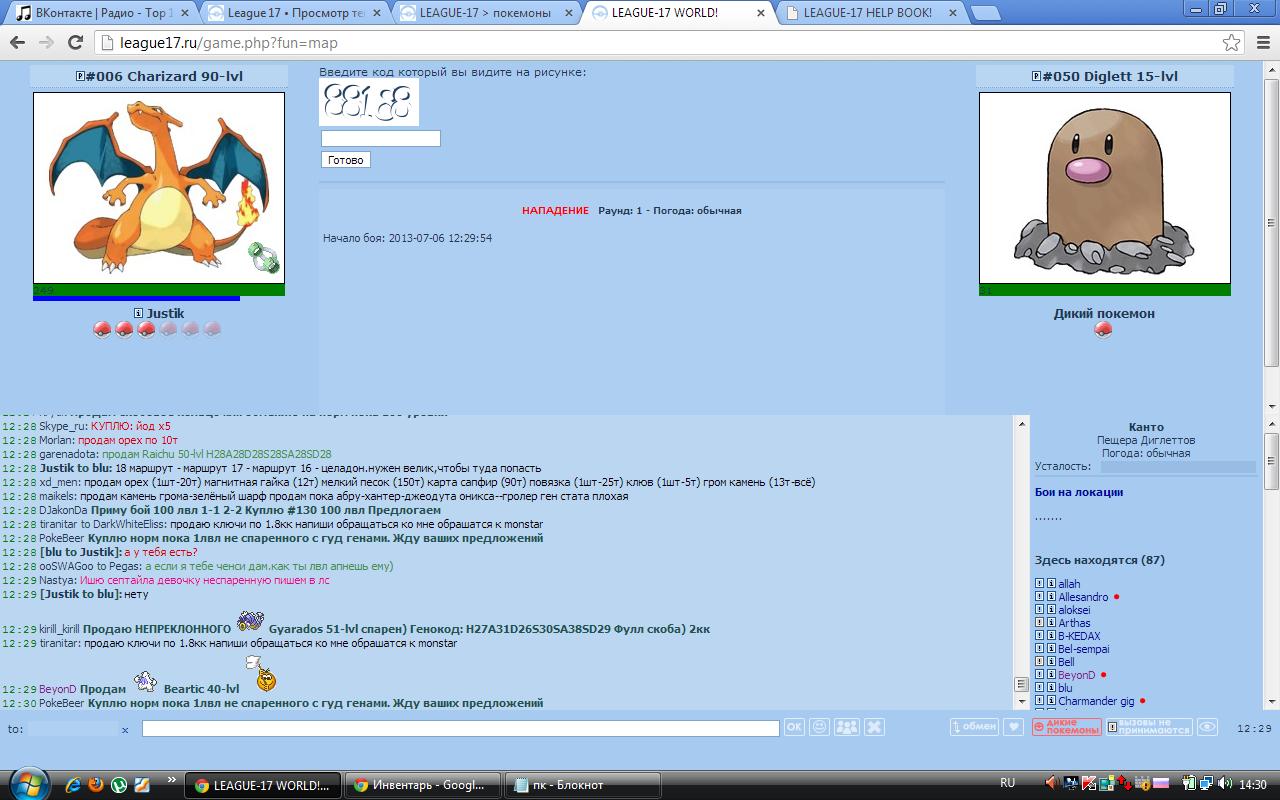
Task: Open Allesandro's user link in list
Action: tap(1083, 597)
